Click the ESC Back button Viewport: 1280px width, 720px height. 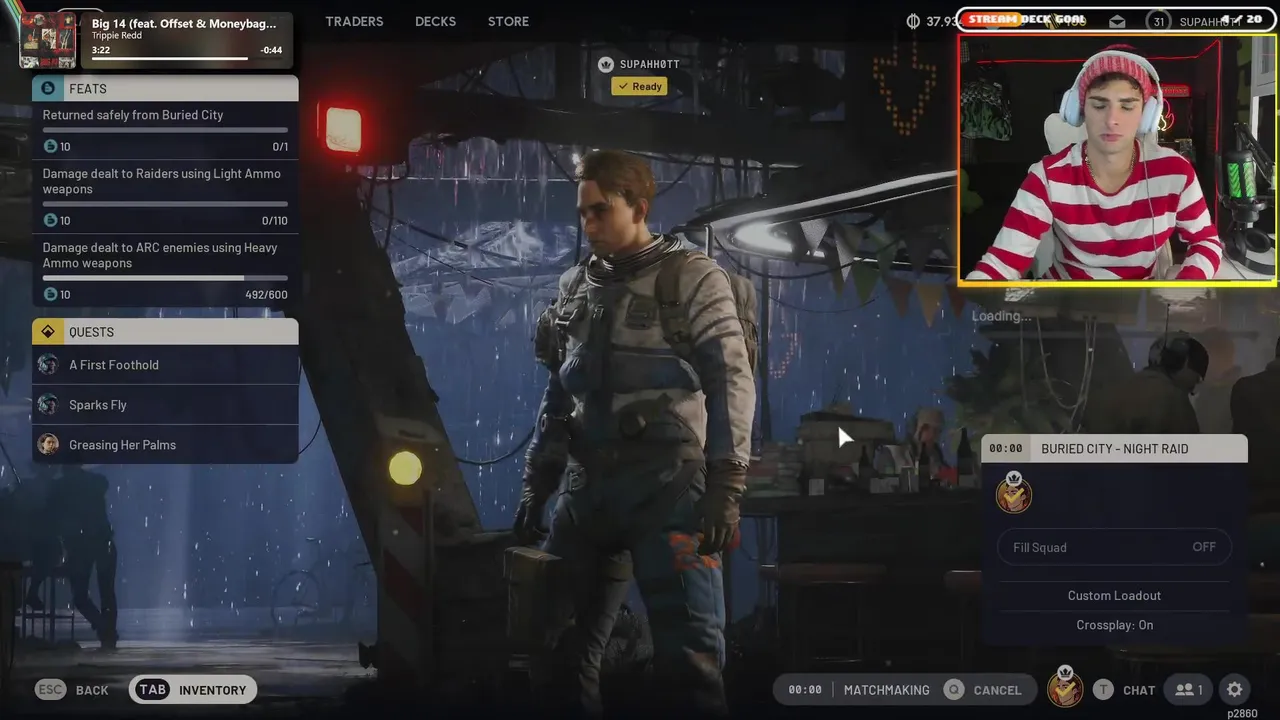(72, 690)
